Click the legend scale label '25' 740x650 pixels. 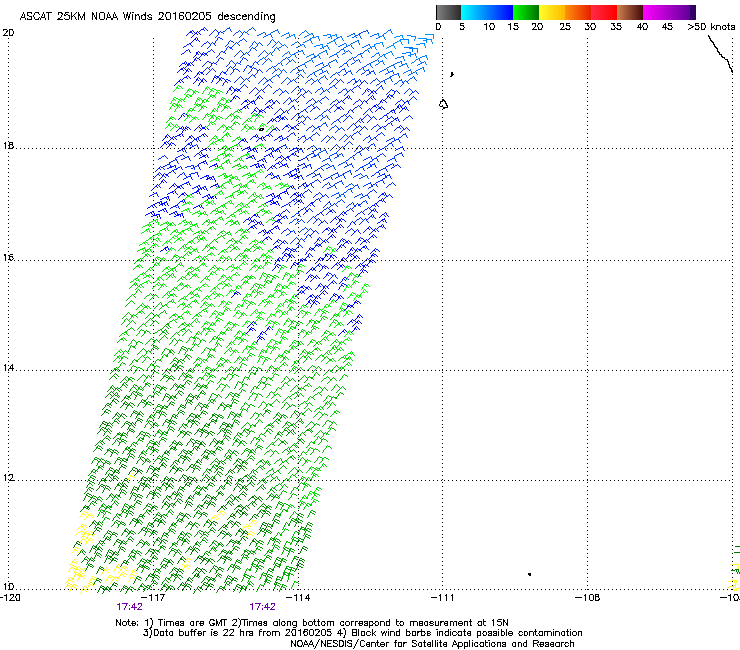pos(565,27)
